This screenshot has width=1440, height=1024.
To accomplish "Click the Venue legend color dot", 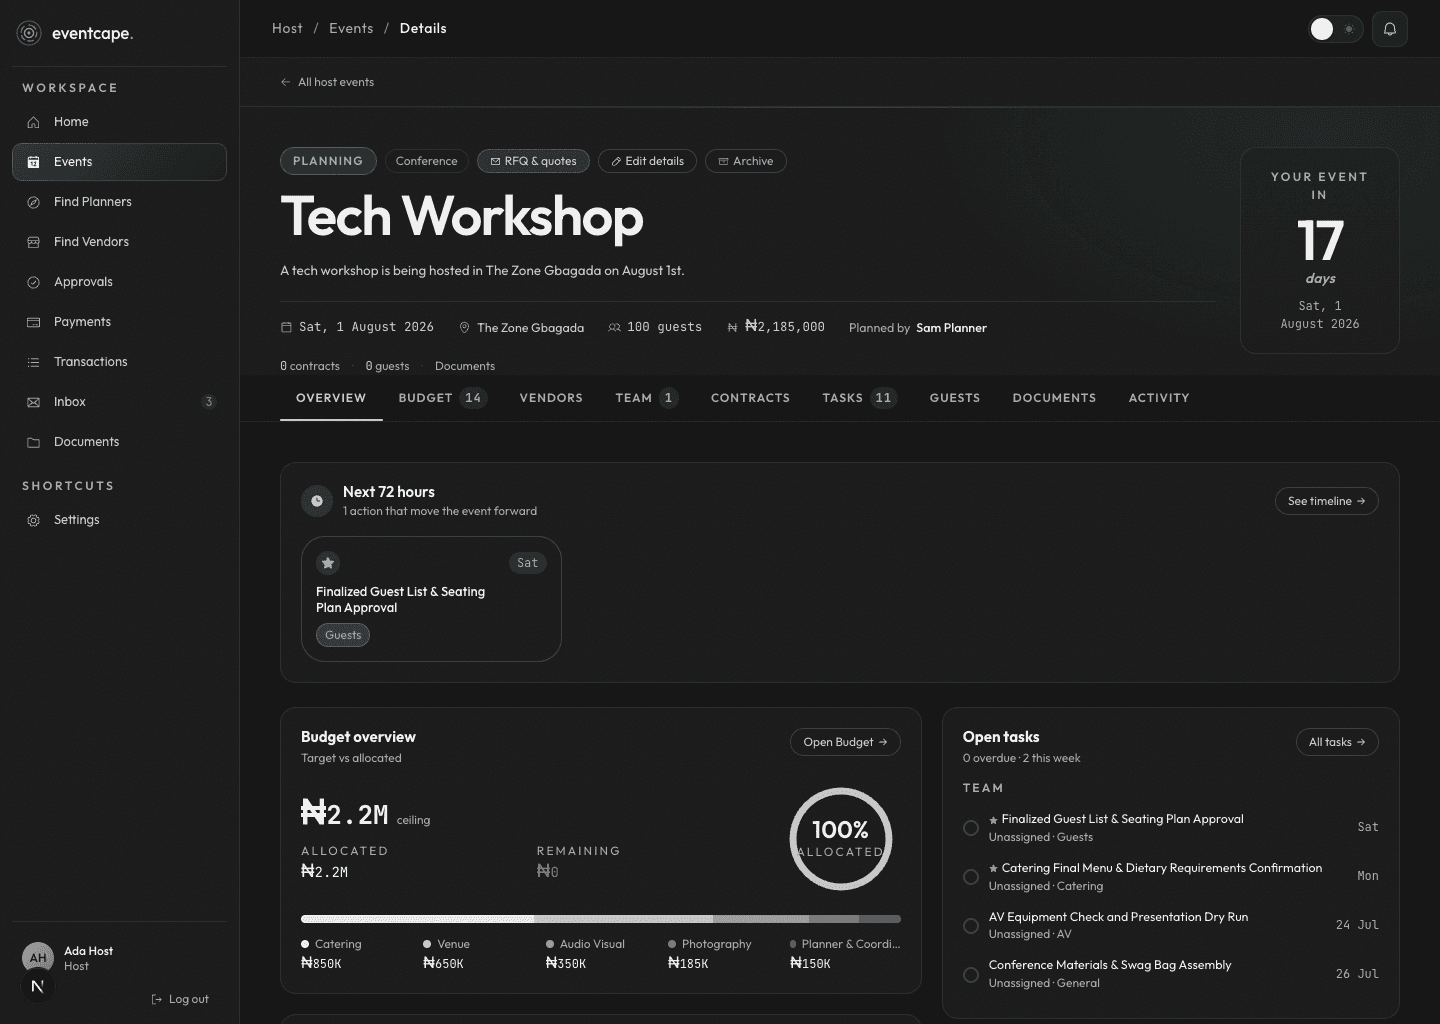I will (427, 944).
